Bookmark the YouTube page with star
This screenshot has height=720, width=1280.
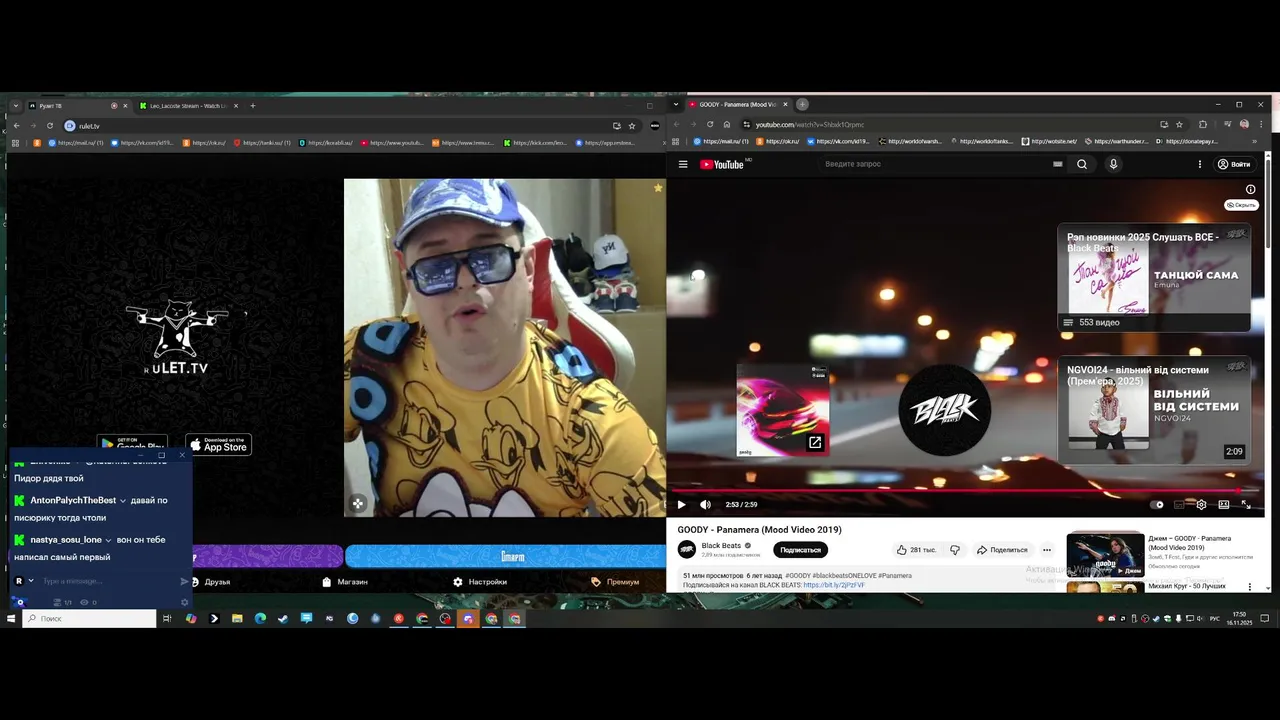[1180, 125]
